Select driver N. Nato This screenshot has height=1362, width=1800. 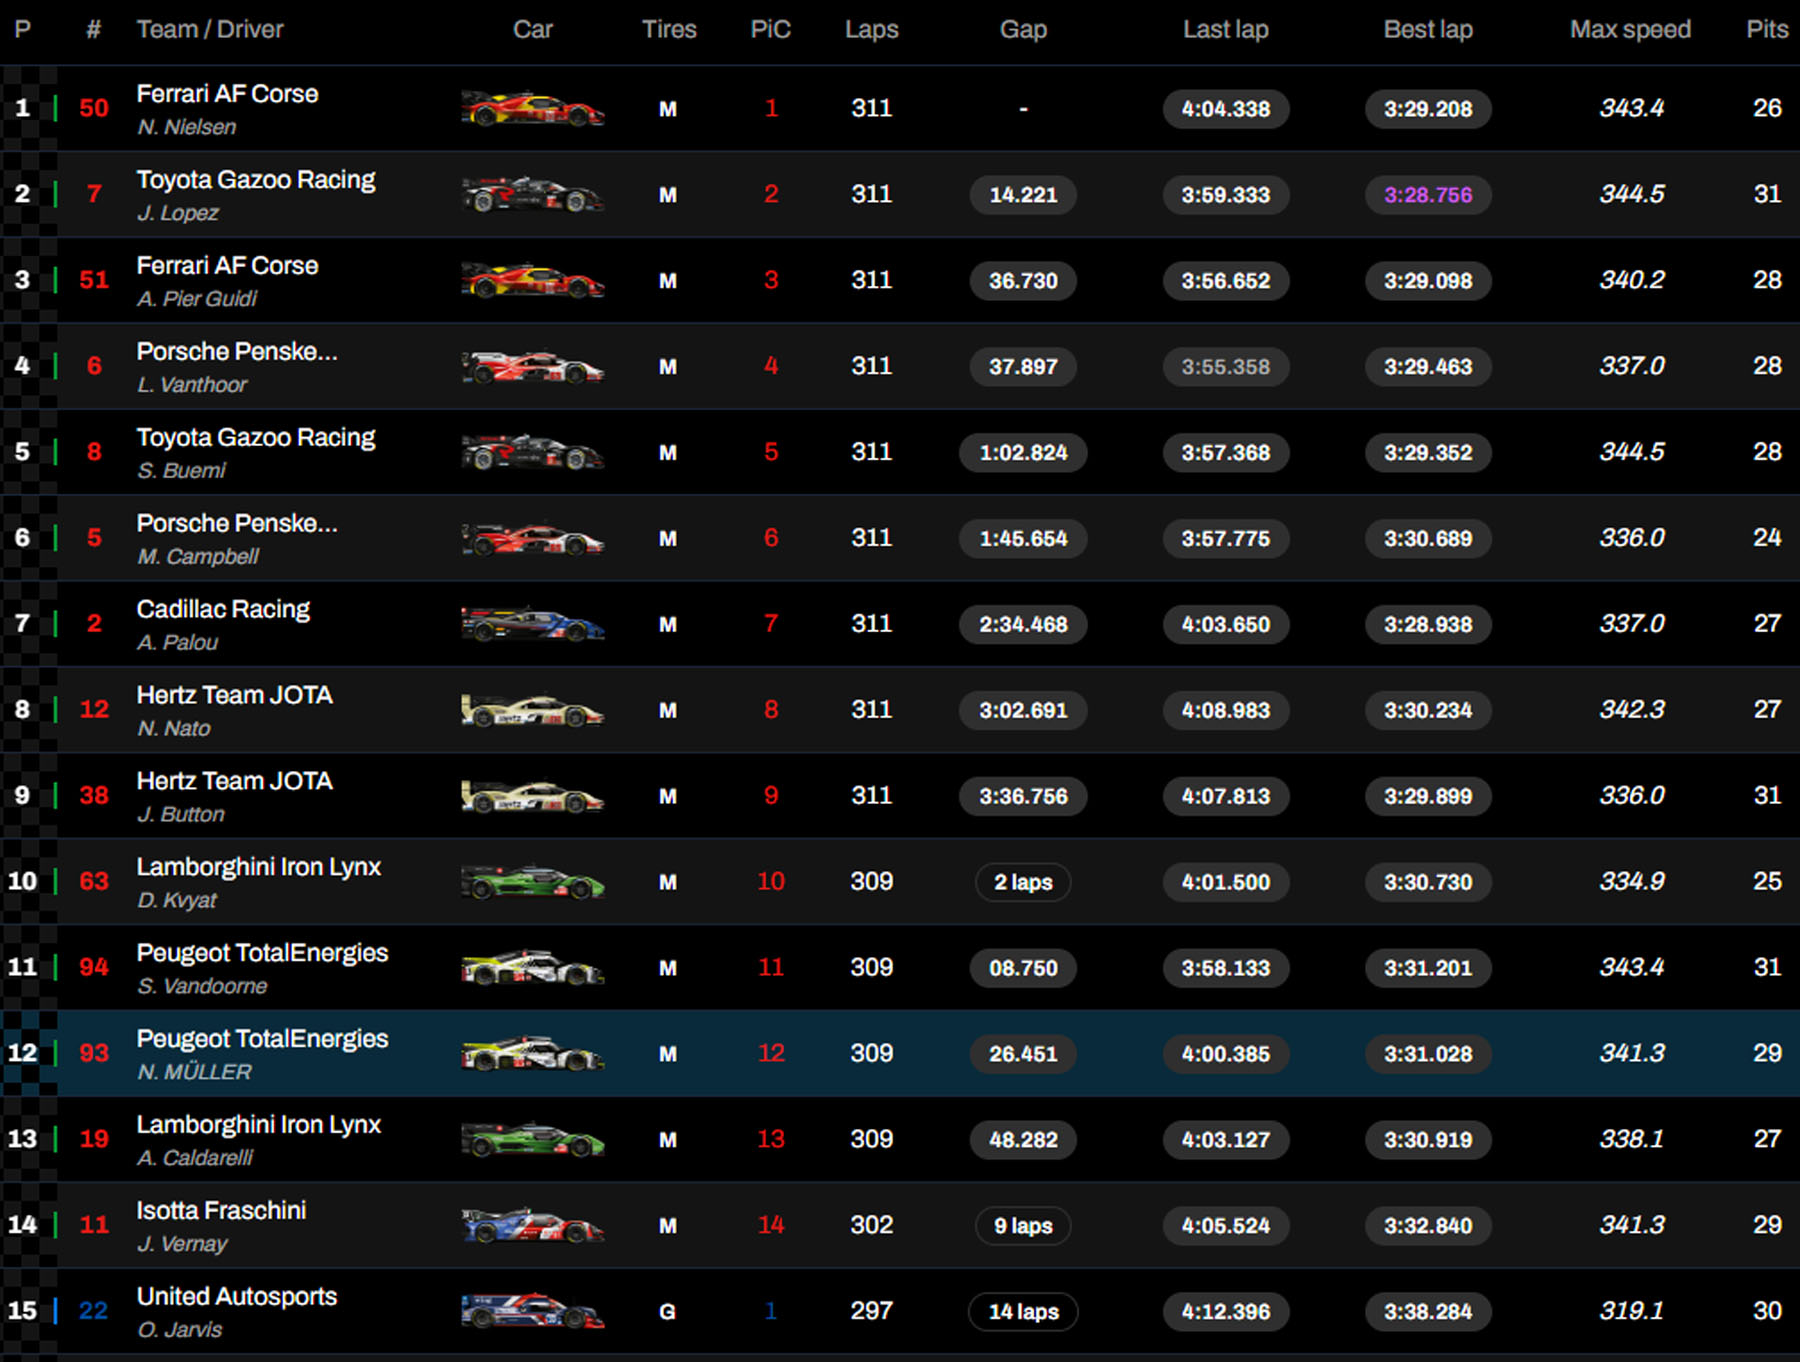[x=174, y=729]
